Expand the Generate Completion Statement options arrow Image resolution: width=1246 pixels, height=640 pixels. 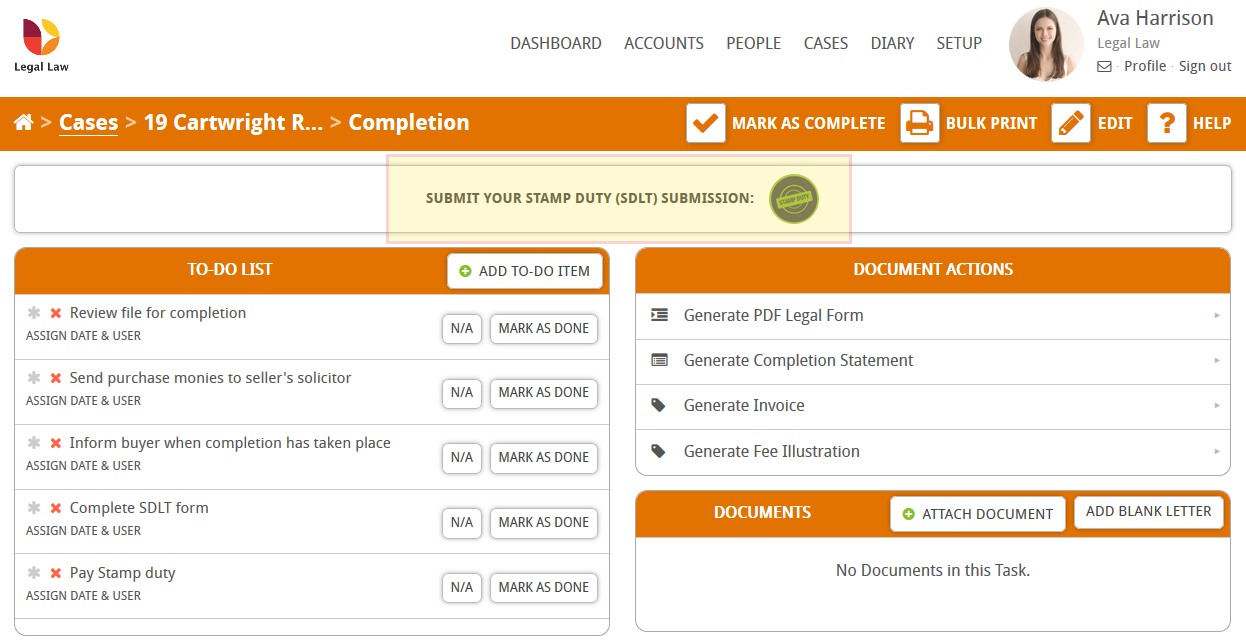(x=1217, y=360)
